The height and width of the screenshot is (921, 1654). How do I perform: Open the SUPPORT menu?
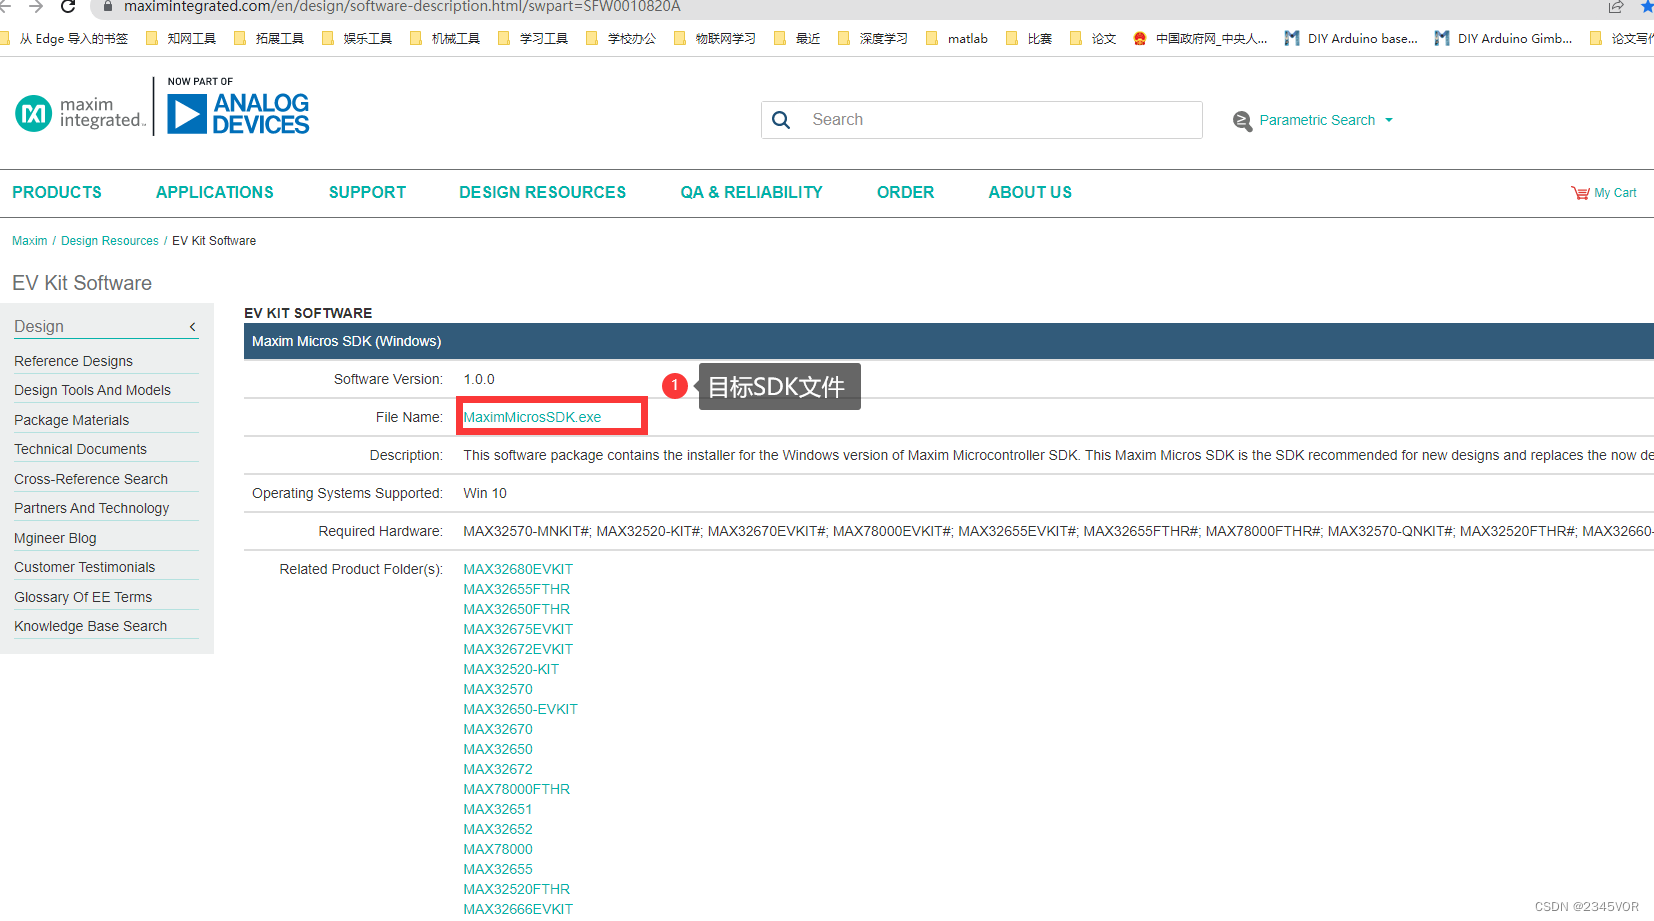pos(367,192)
